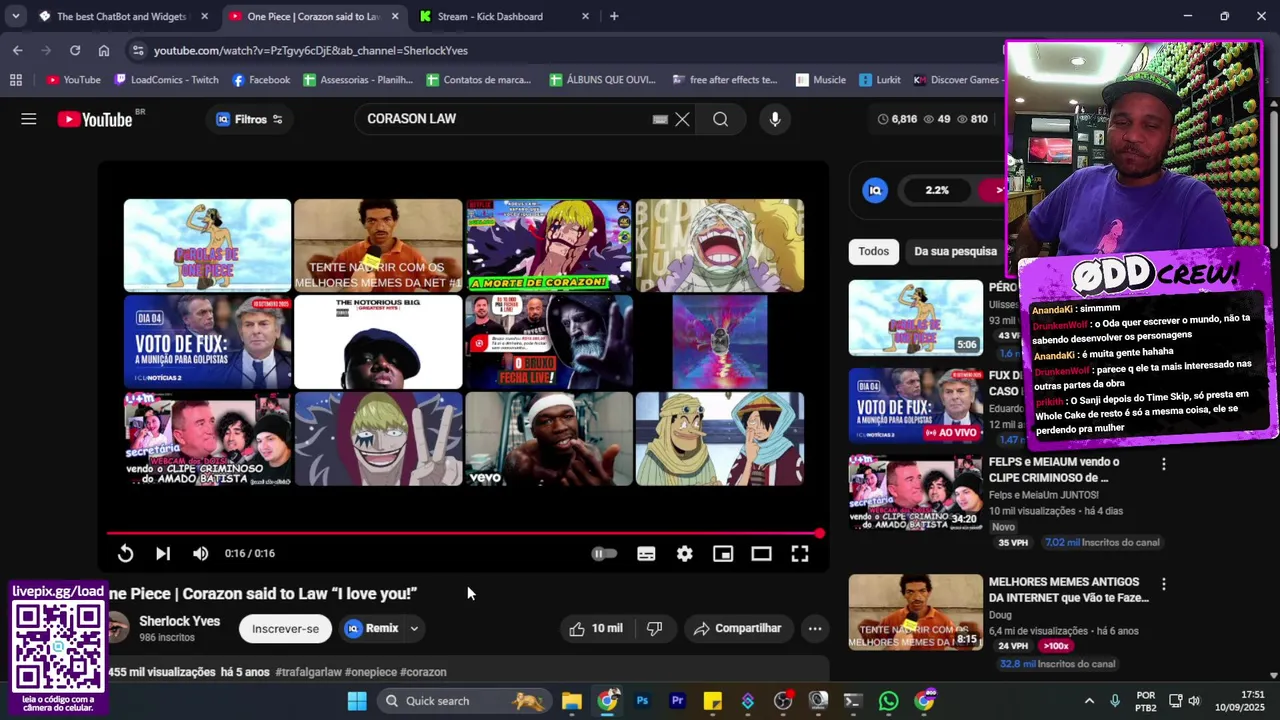Screen dimensions: 1280x720
Task: Open the vevo end-screen video thumbnail
Action: click(x=549, y=439)
